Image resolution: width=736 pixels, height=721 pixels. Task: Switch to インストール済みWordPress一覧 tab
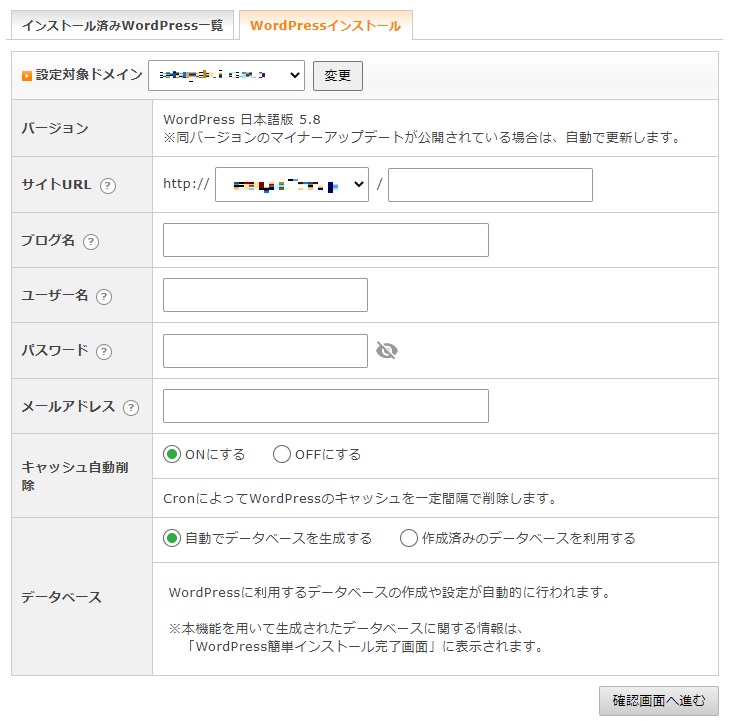tap(123, 25)
